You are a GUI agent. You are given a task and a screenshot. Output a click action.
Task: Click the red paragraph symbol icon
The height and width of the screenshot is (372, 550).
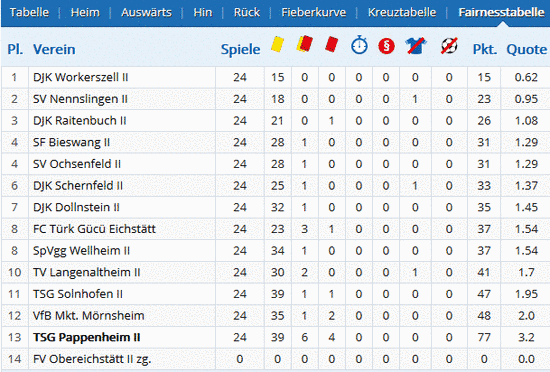(386, 46)
